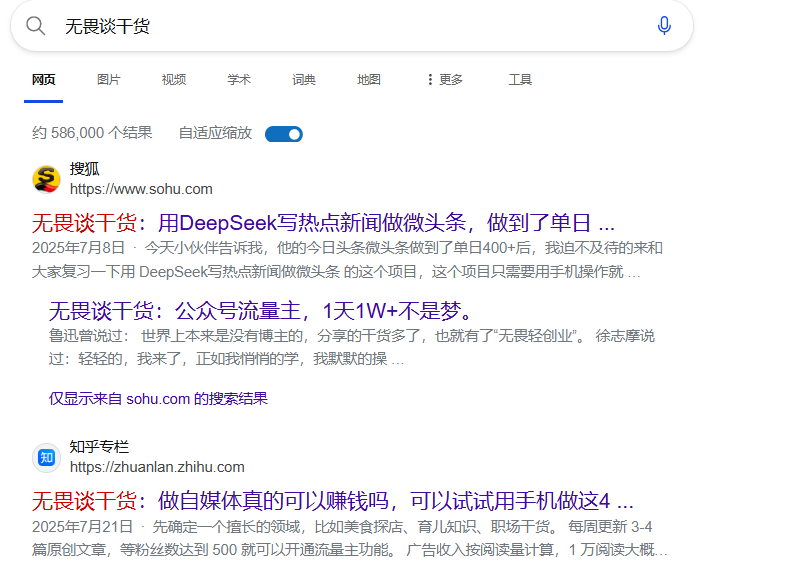
Task: Click the https://zhuanlan.zhihu.com URL
Action: coord(157,467)
